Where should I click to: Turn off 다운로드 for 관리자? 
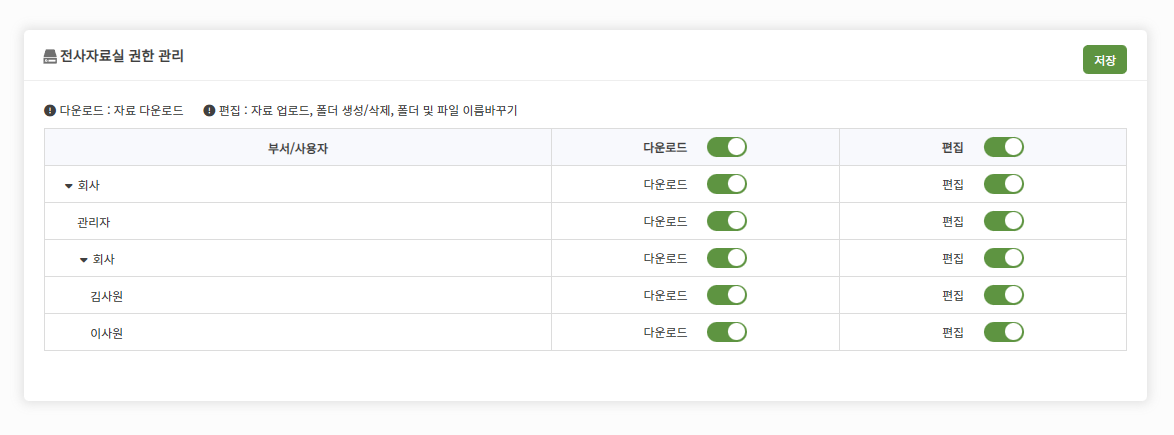(x=726, y=221)
